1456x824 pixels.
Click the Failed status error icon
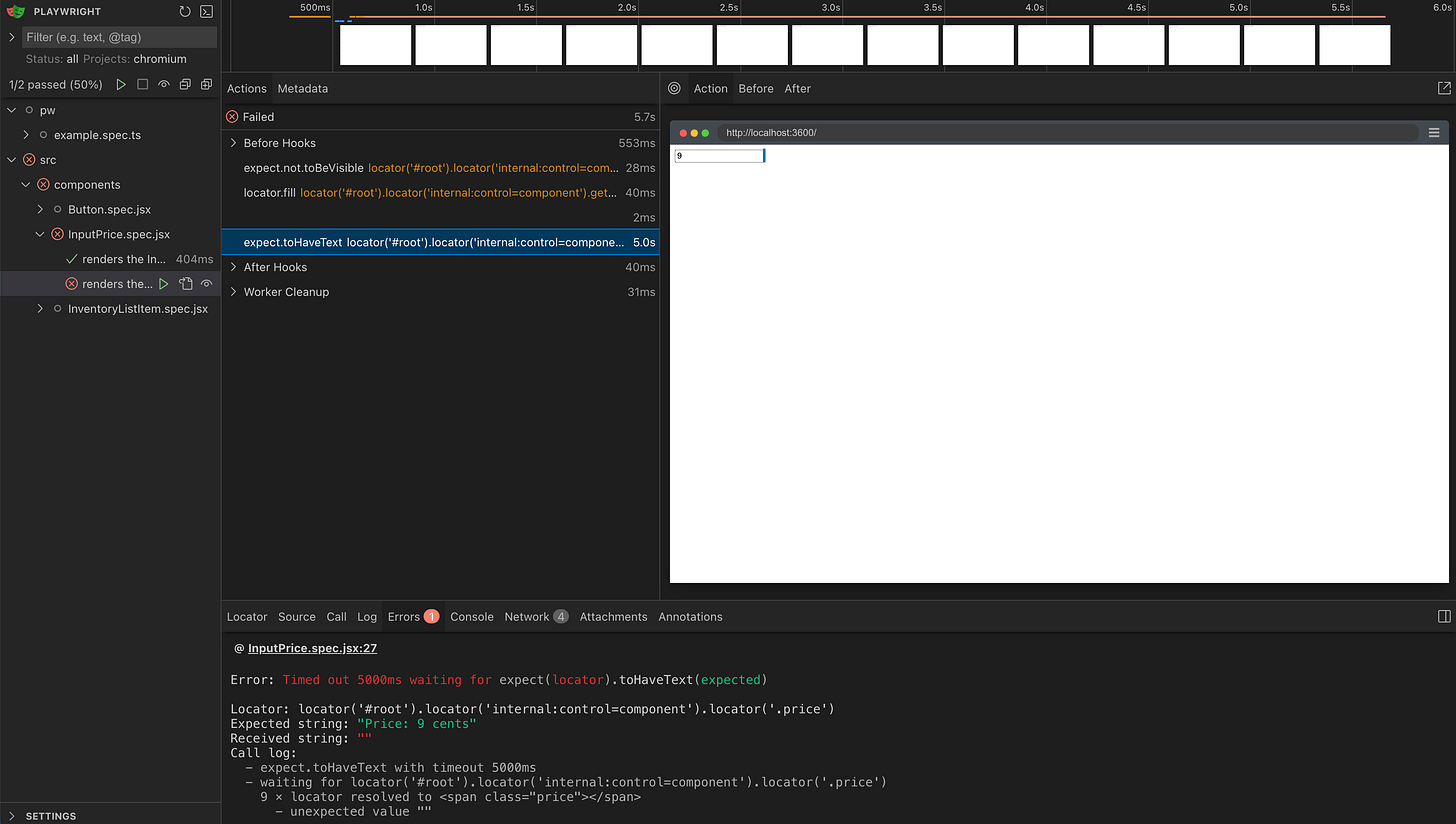pyautogui.click(x=232, y=117)
